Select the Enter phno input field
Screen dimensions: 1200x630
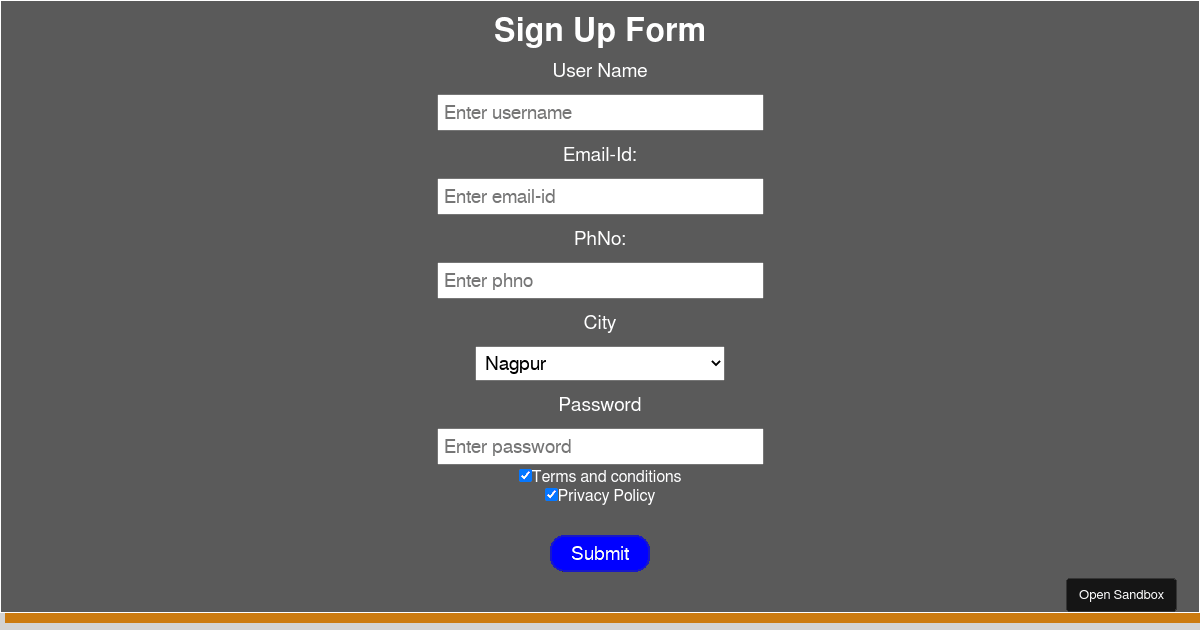(x=600, y=280)
